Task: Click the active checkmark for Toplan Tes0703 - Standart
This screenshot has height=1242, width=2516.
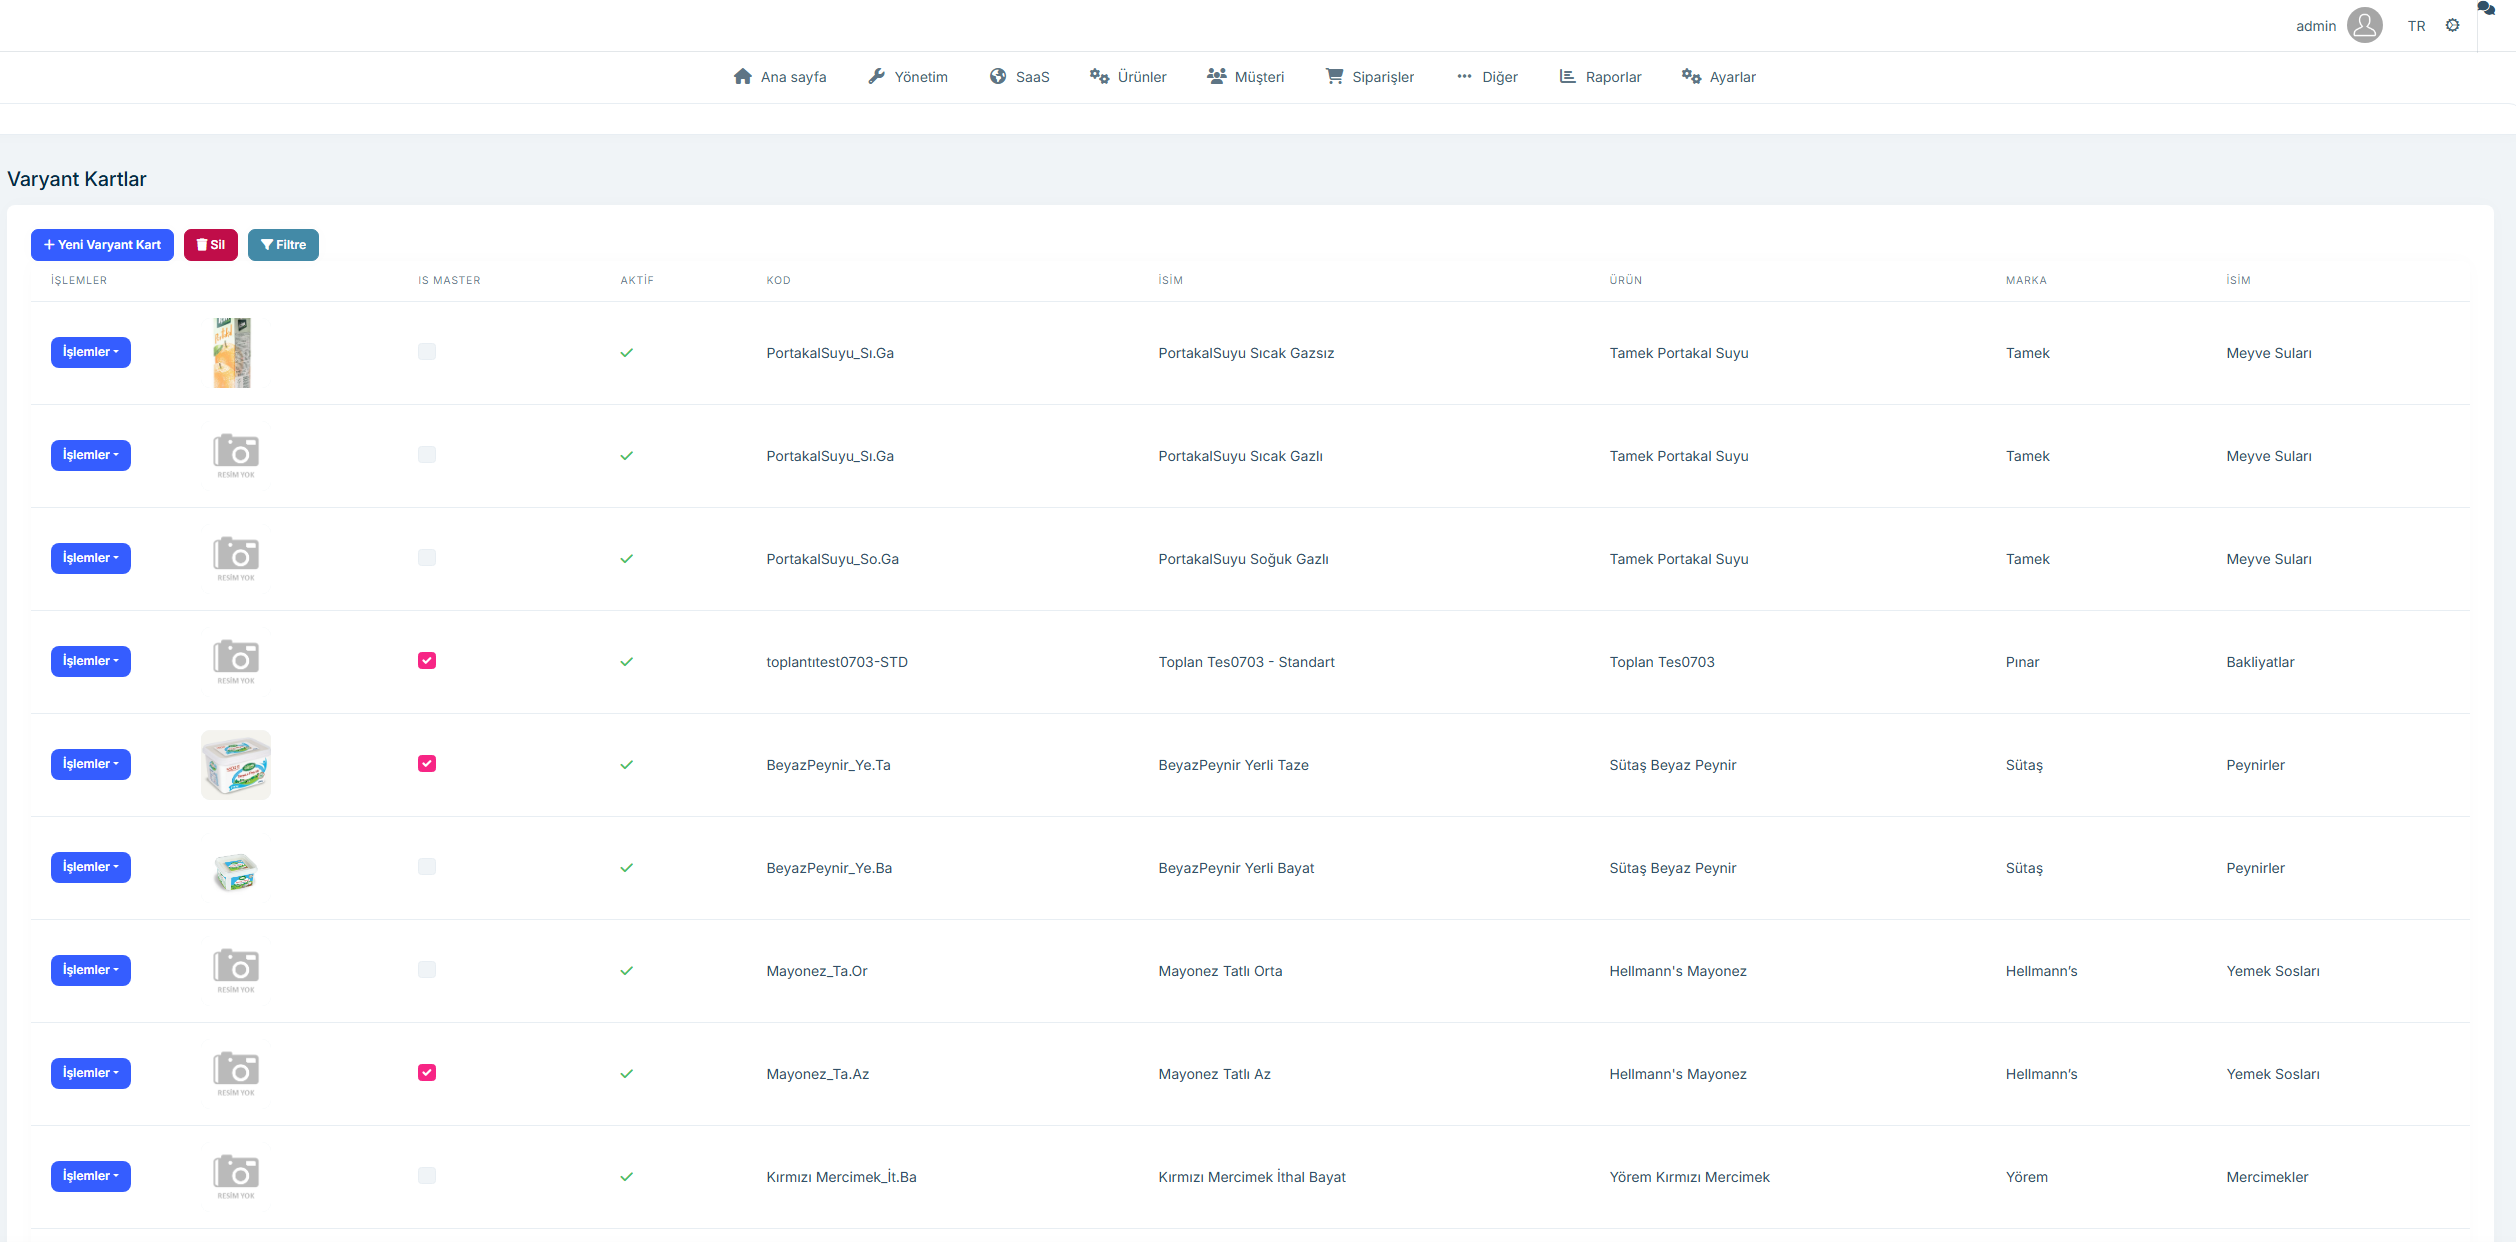Action: 627,662
